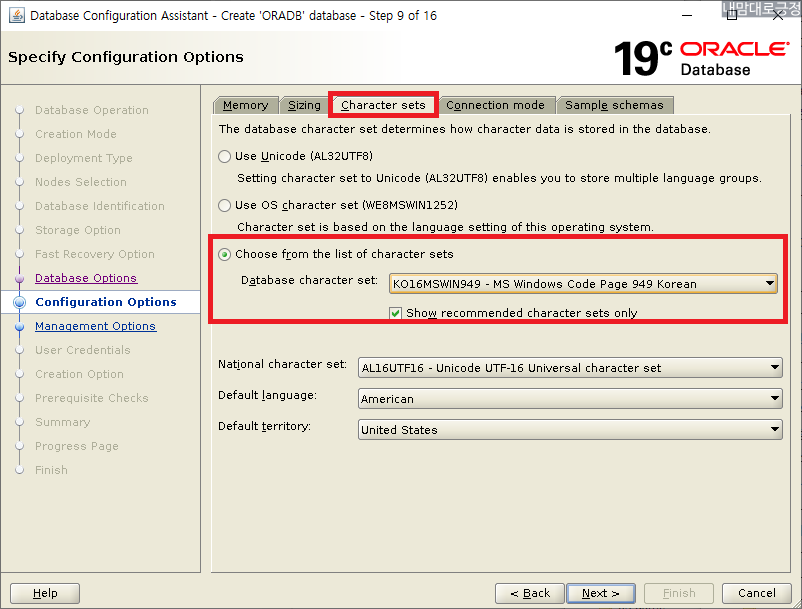The width and height of the screenshot is (802, 609).
Task: Click the Finish step in sidebar
Action: (x=51, y=470)
